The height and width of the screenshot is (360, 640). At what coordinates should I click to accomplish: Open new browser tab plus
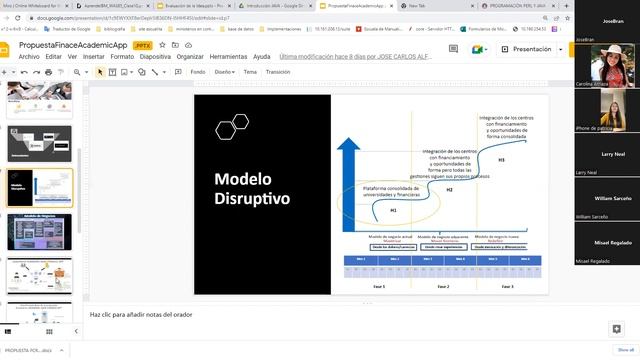(x=566, y=6)
